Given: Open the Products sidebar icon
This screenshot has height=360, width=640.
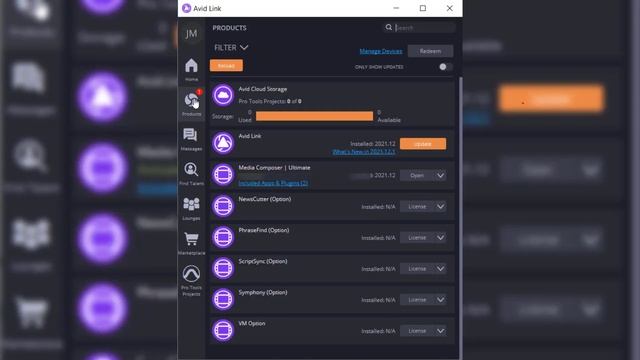Looking at the screenshot, I should click(191, 103).
